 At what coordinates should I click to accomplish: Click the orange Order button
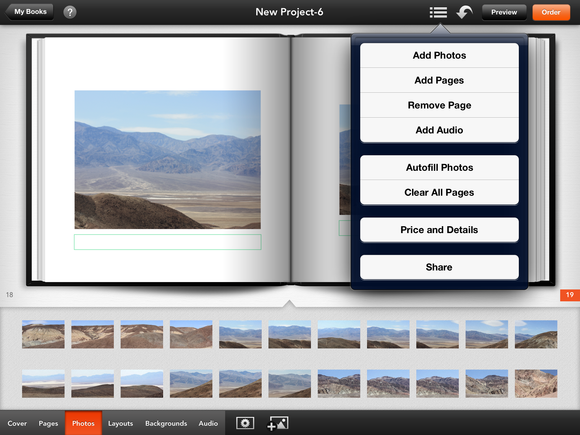(551, 12)
